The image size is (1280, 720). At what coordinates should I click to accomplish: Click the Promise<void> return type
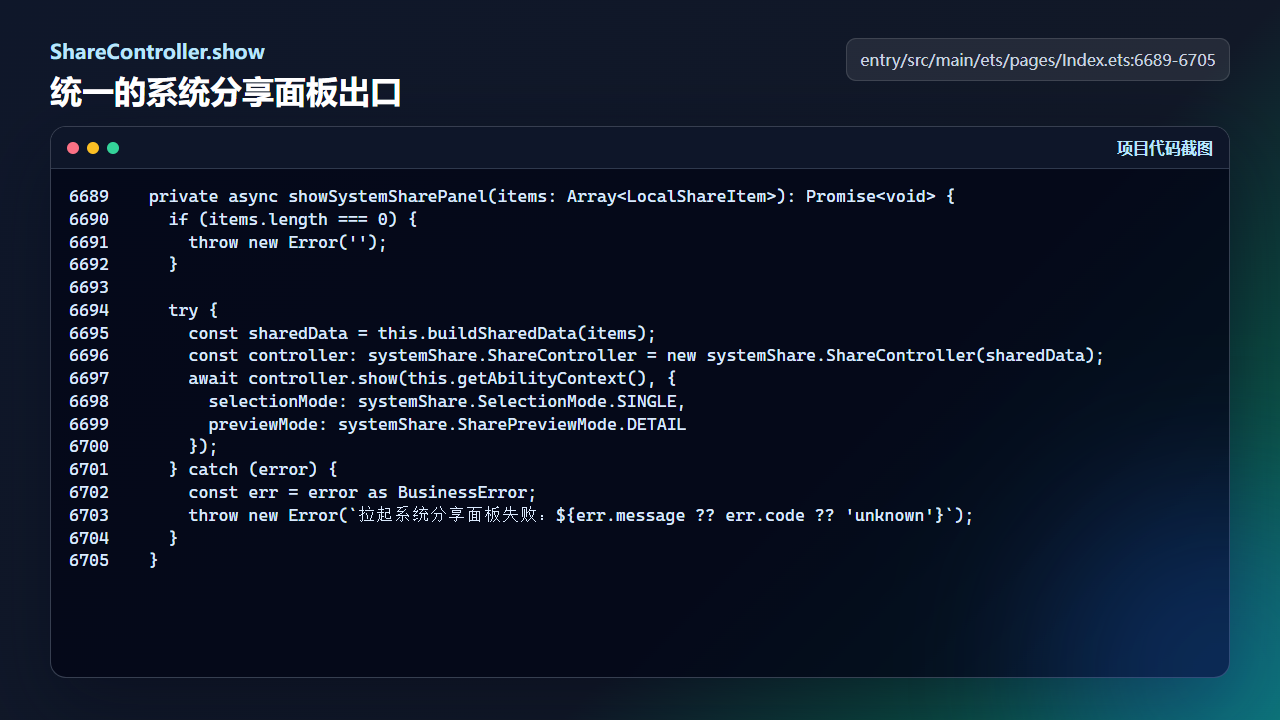pyautogui.click(x=871, y=196)
